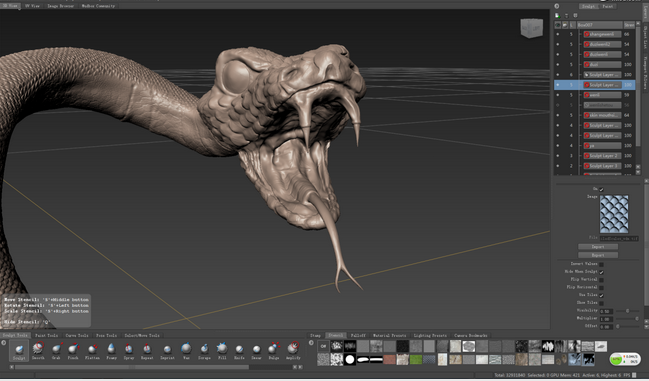Switch Layers panel to Paint mode

608,6
